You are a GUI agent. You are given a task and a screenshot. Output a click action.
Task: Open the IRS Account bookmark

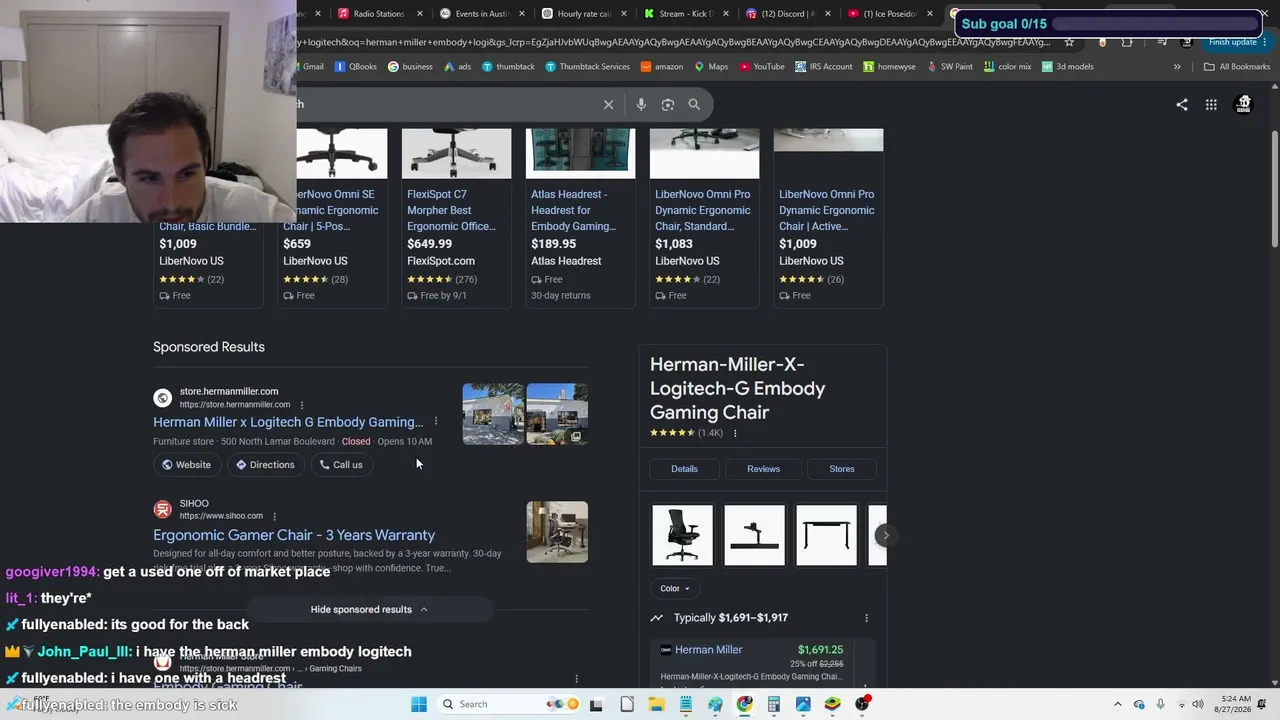pos(824,67)
